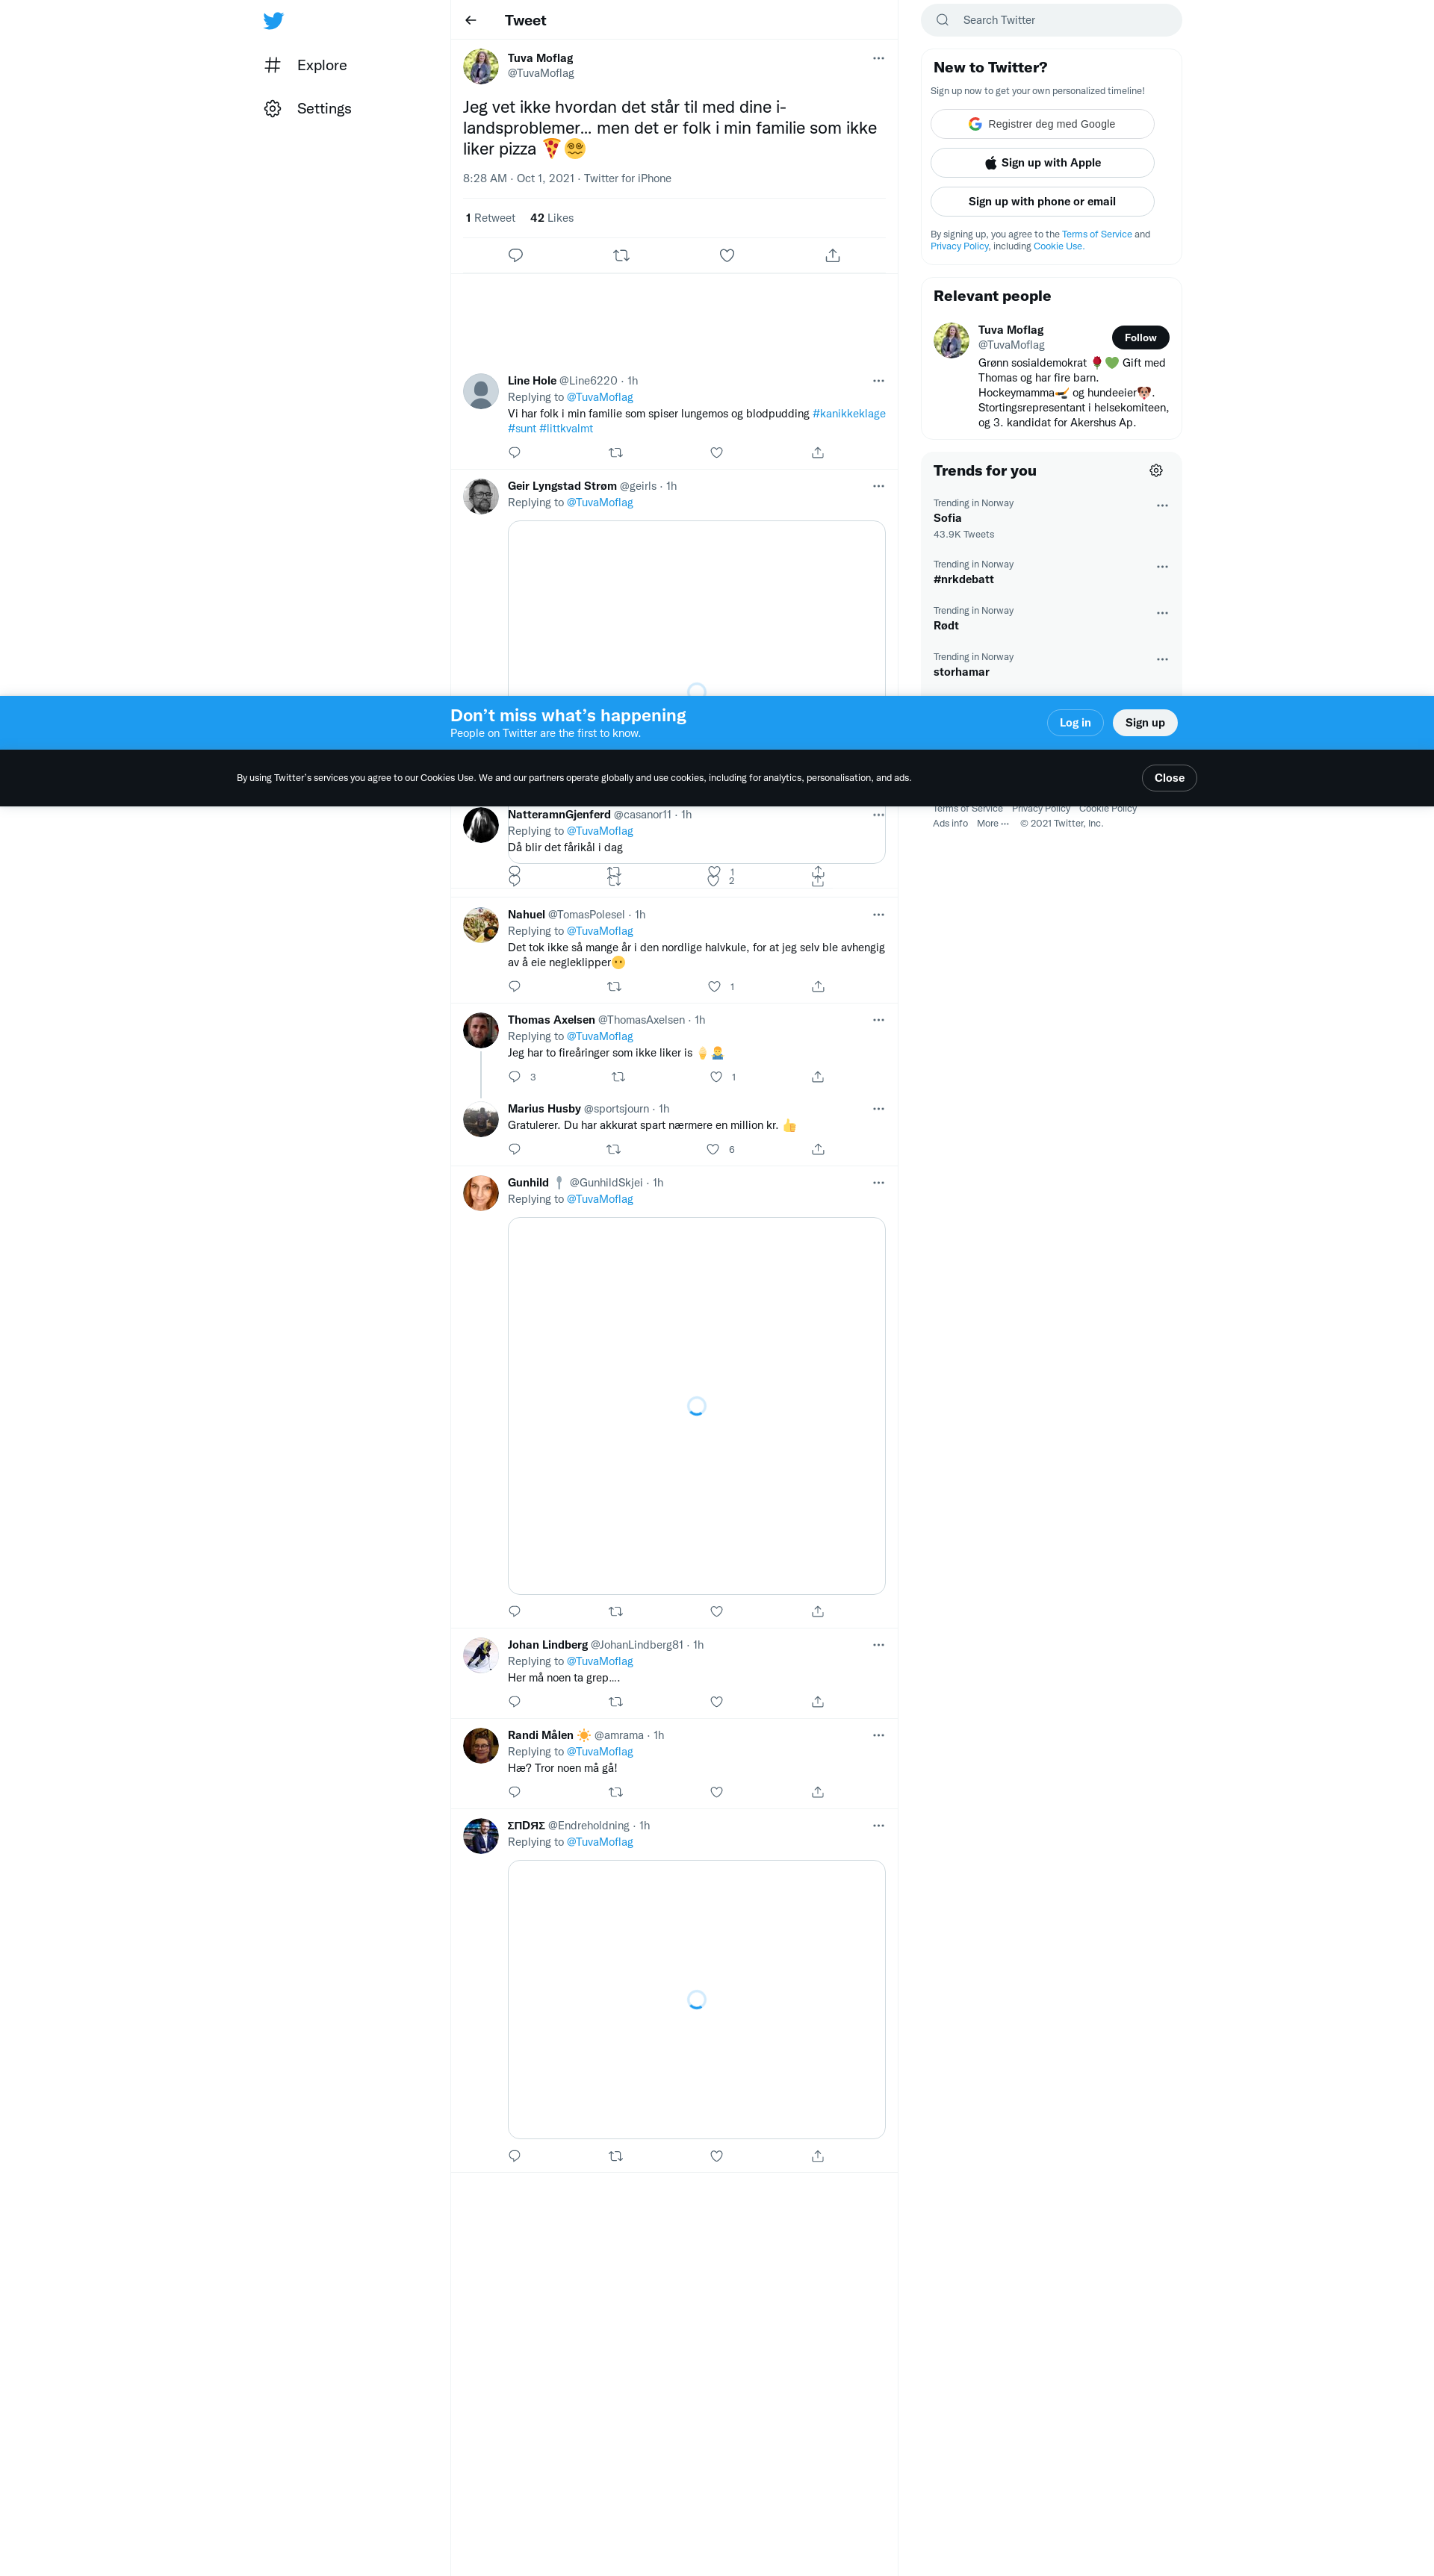Open the Sofia trending topic
This screenshot has height=2576, width=1434.
pos(1051,518)
